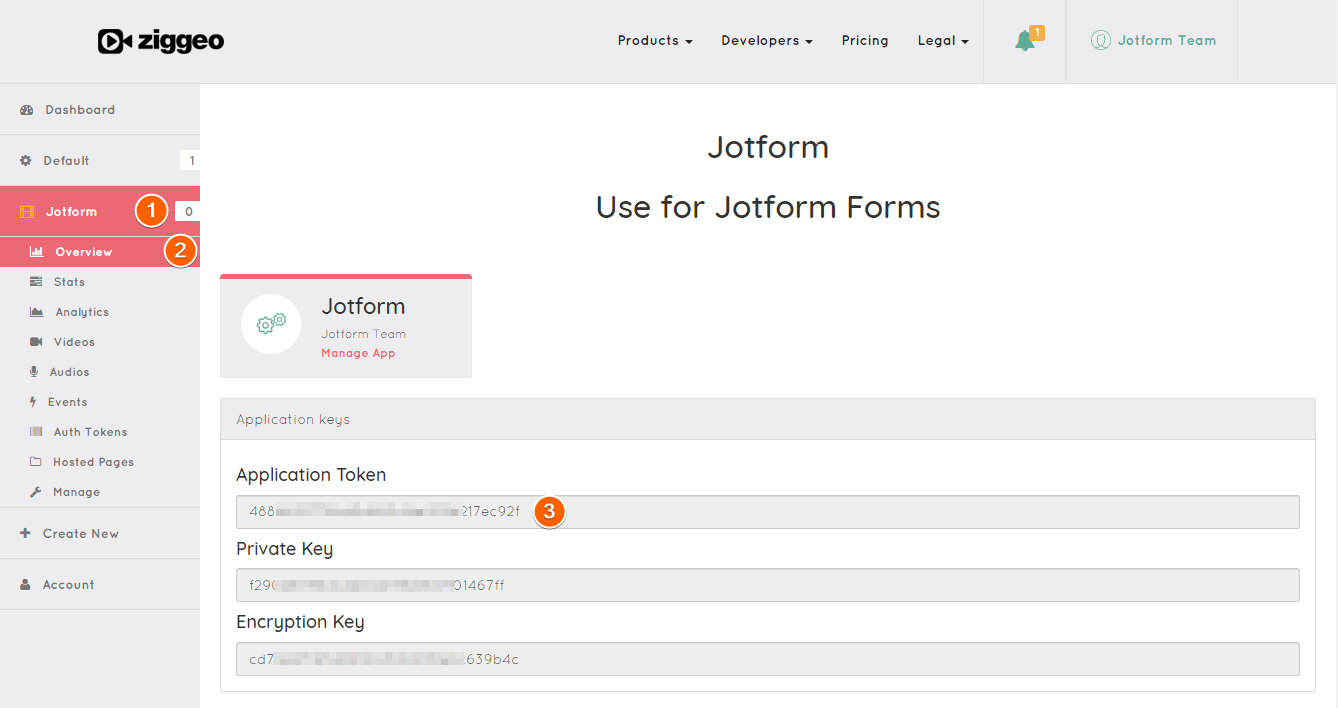Click the Ziggeo logo
The width and height of the screenshot is (1338, 708).
coord(161,41)
